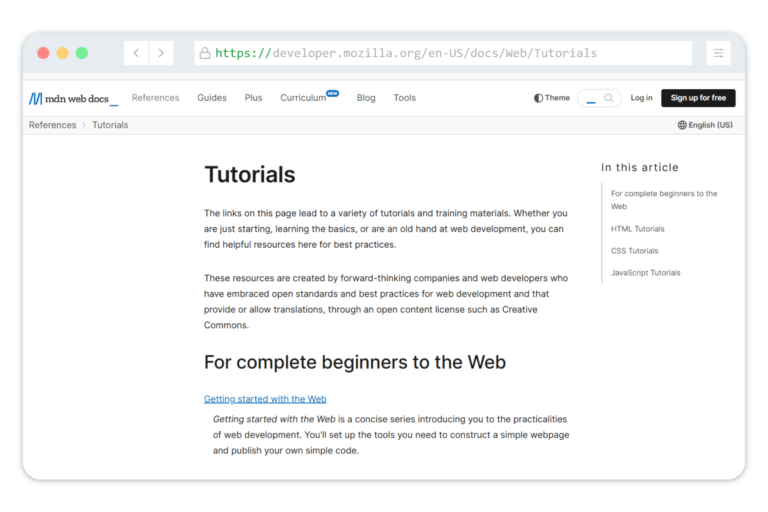Open the browser settings sliders icon

[x=719, y=53]
